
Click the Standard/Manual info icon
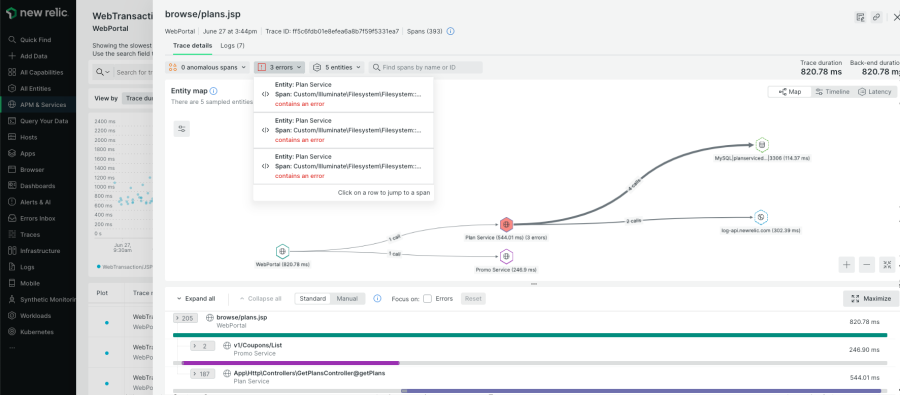[x=377, y=299]
